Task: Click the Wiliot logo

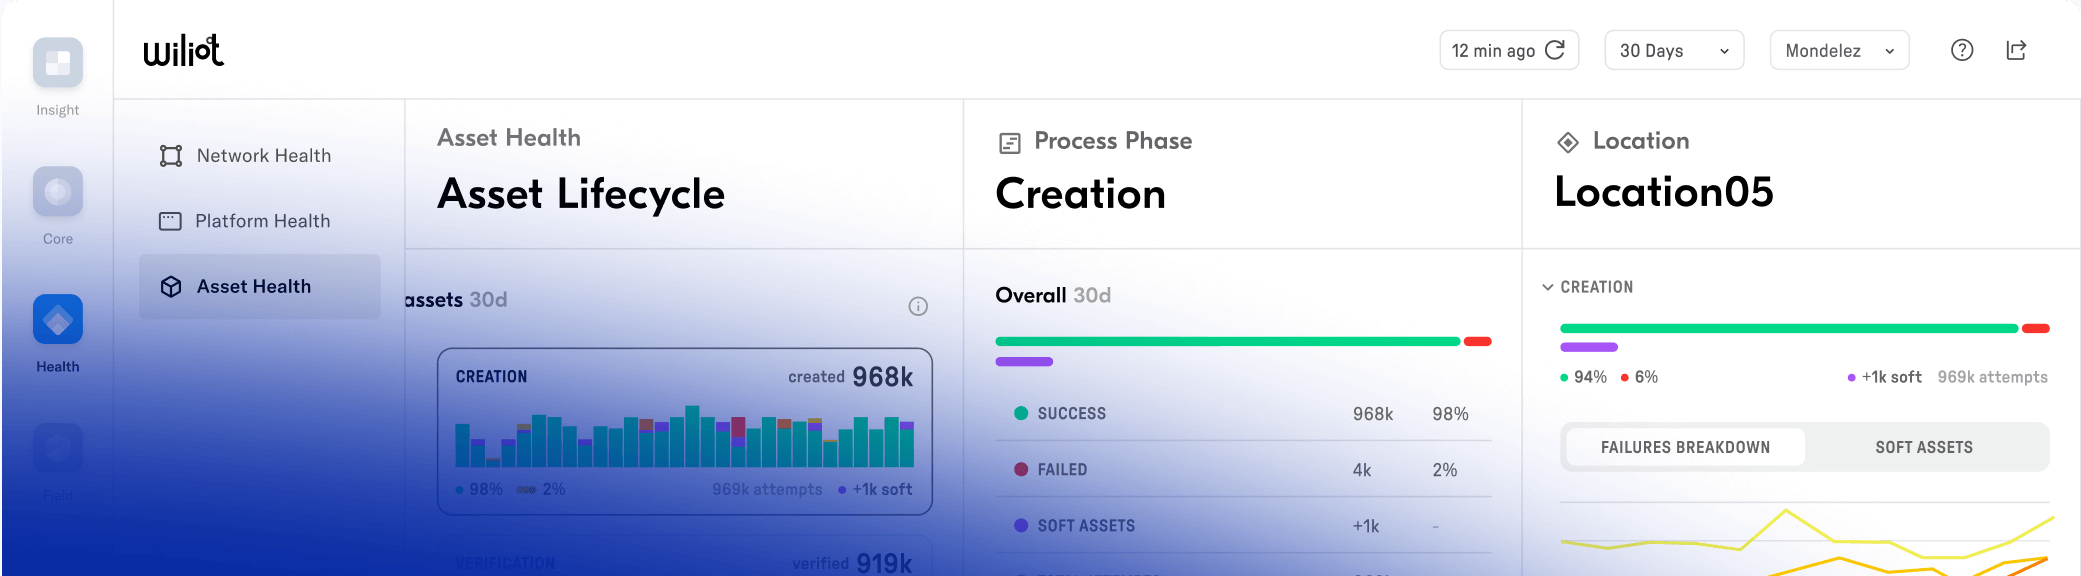Action: point(184,51)
